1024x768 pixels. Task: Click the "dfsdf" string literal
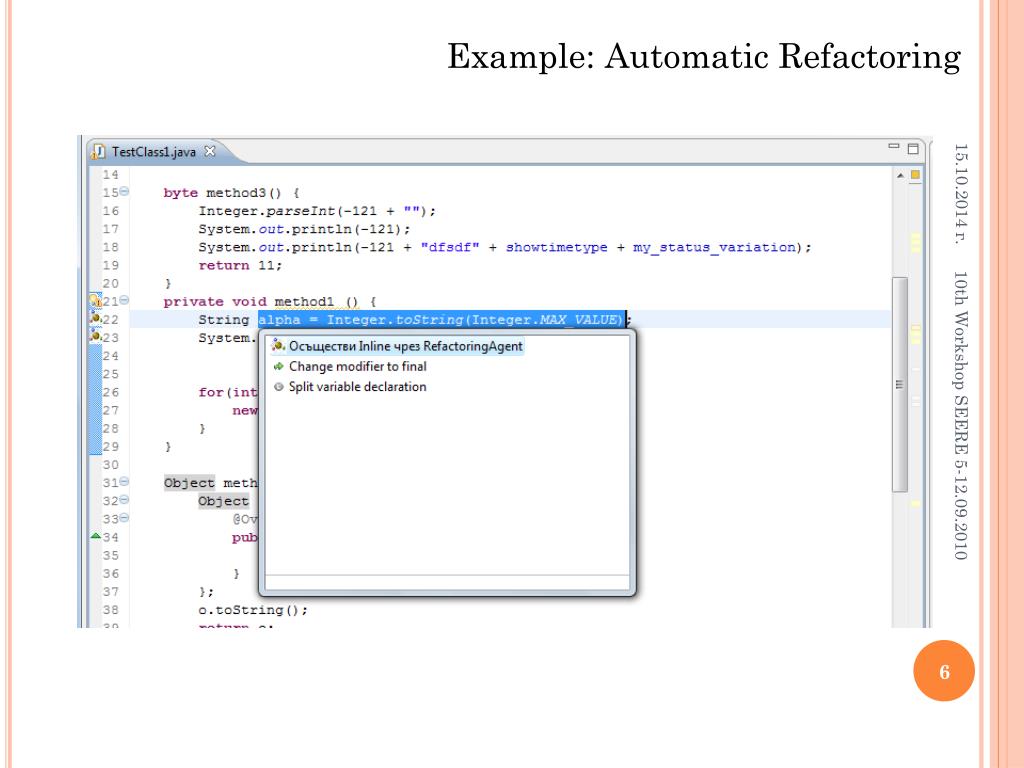pyautogui.click(x=450, y=248)
